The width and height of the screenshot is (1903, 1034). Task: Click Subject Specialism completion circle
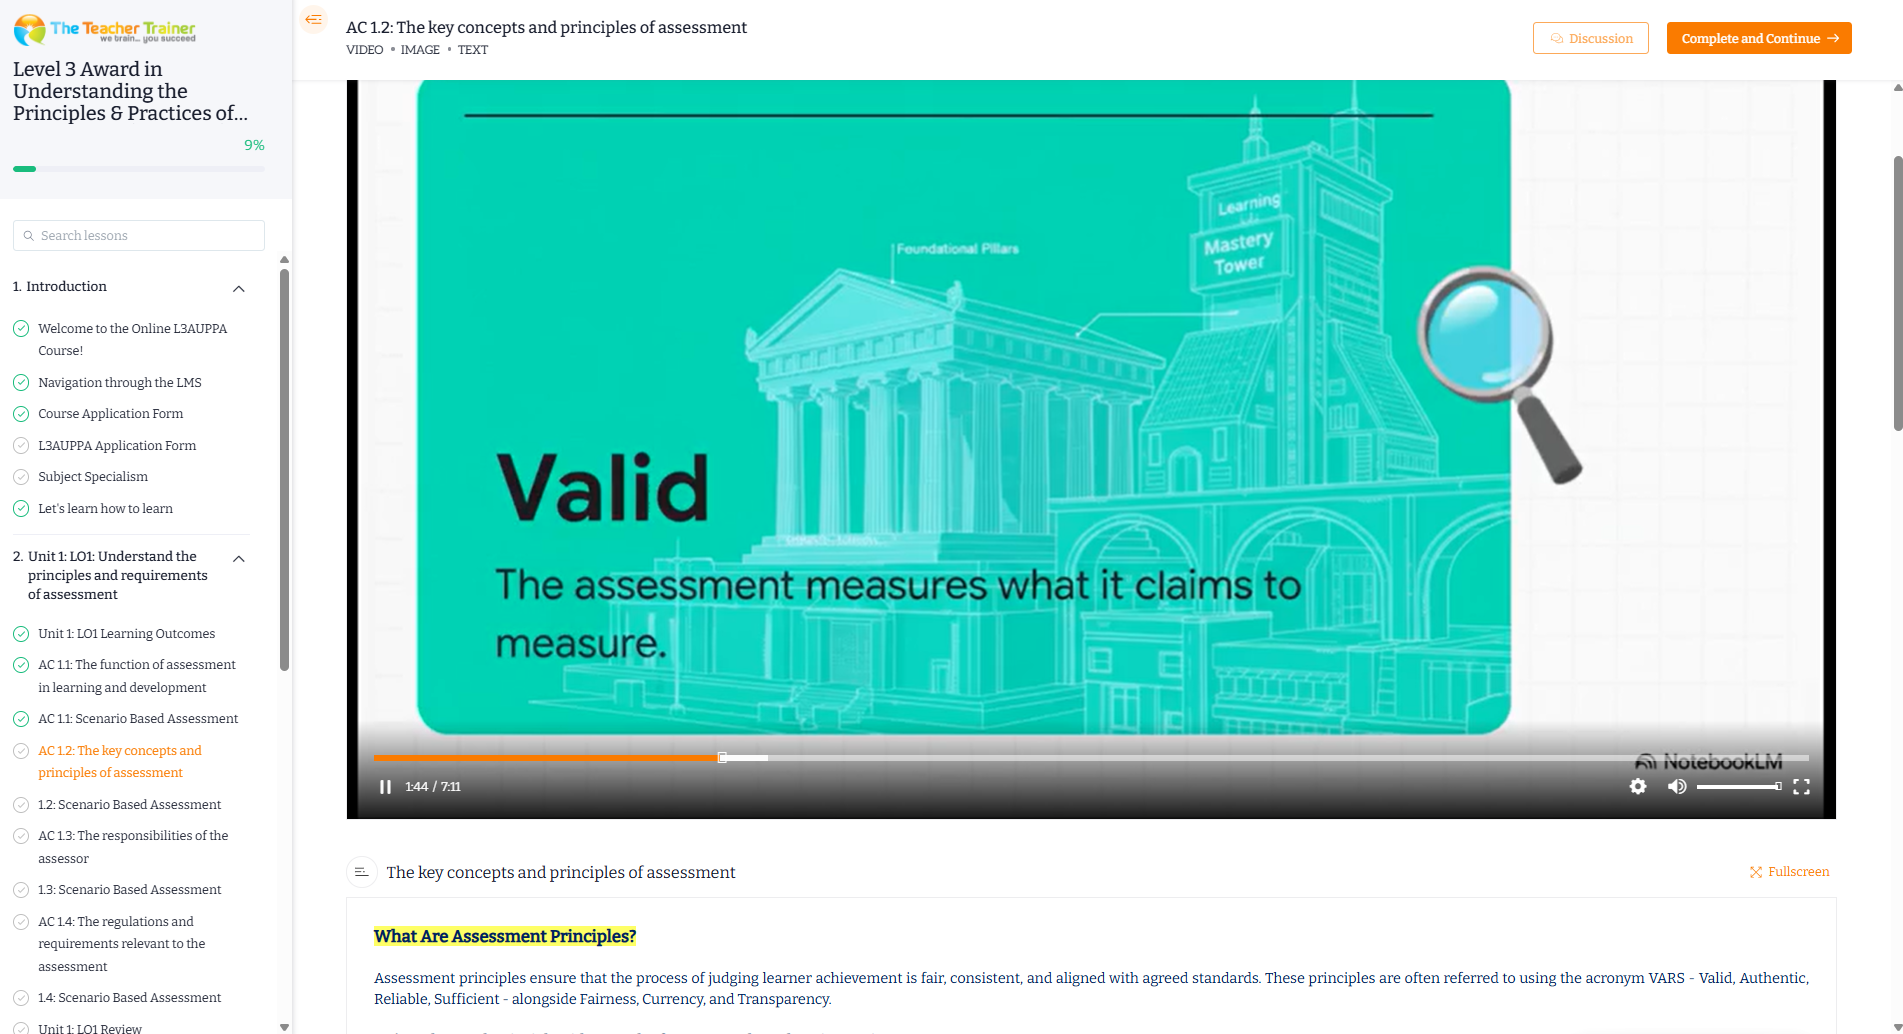(x=21, y=477)
